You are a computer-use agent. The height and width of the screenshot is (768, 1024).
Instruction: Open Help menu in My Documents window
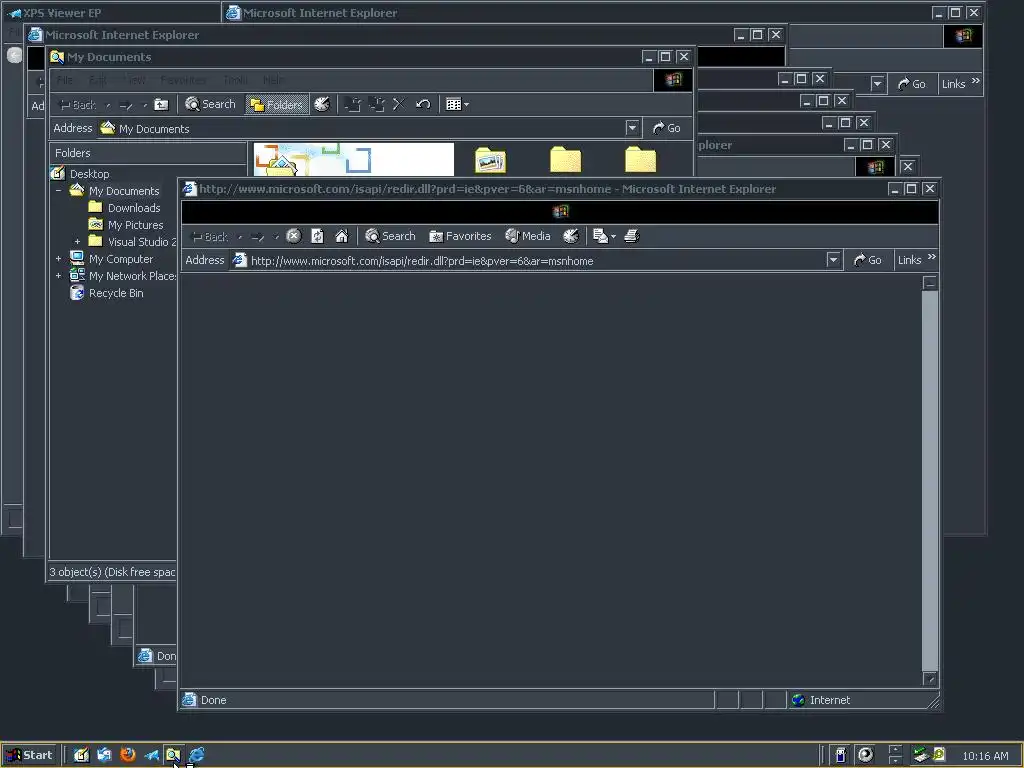[x=273, y=80]
